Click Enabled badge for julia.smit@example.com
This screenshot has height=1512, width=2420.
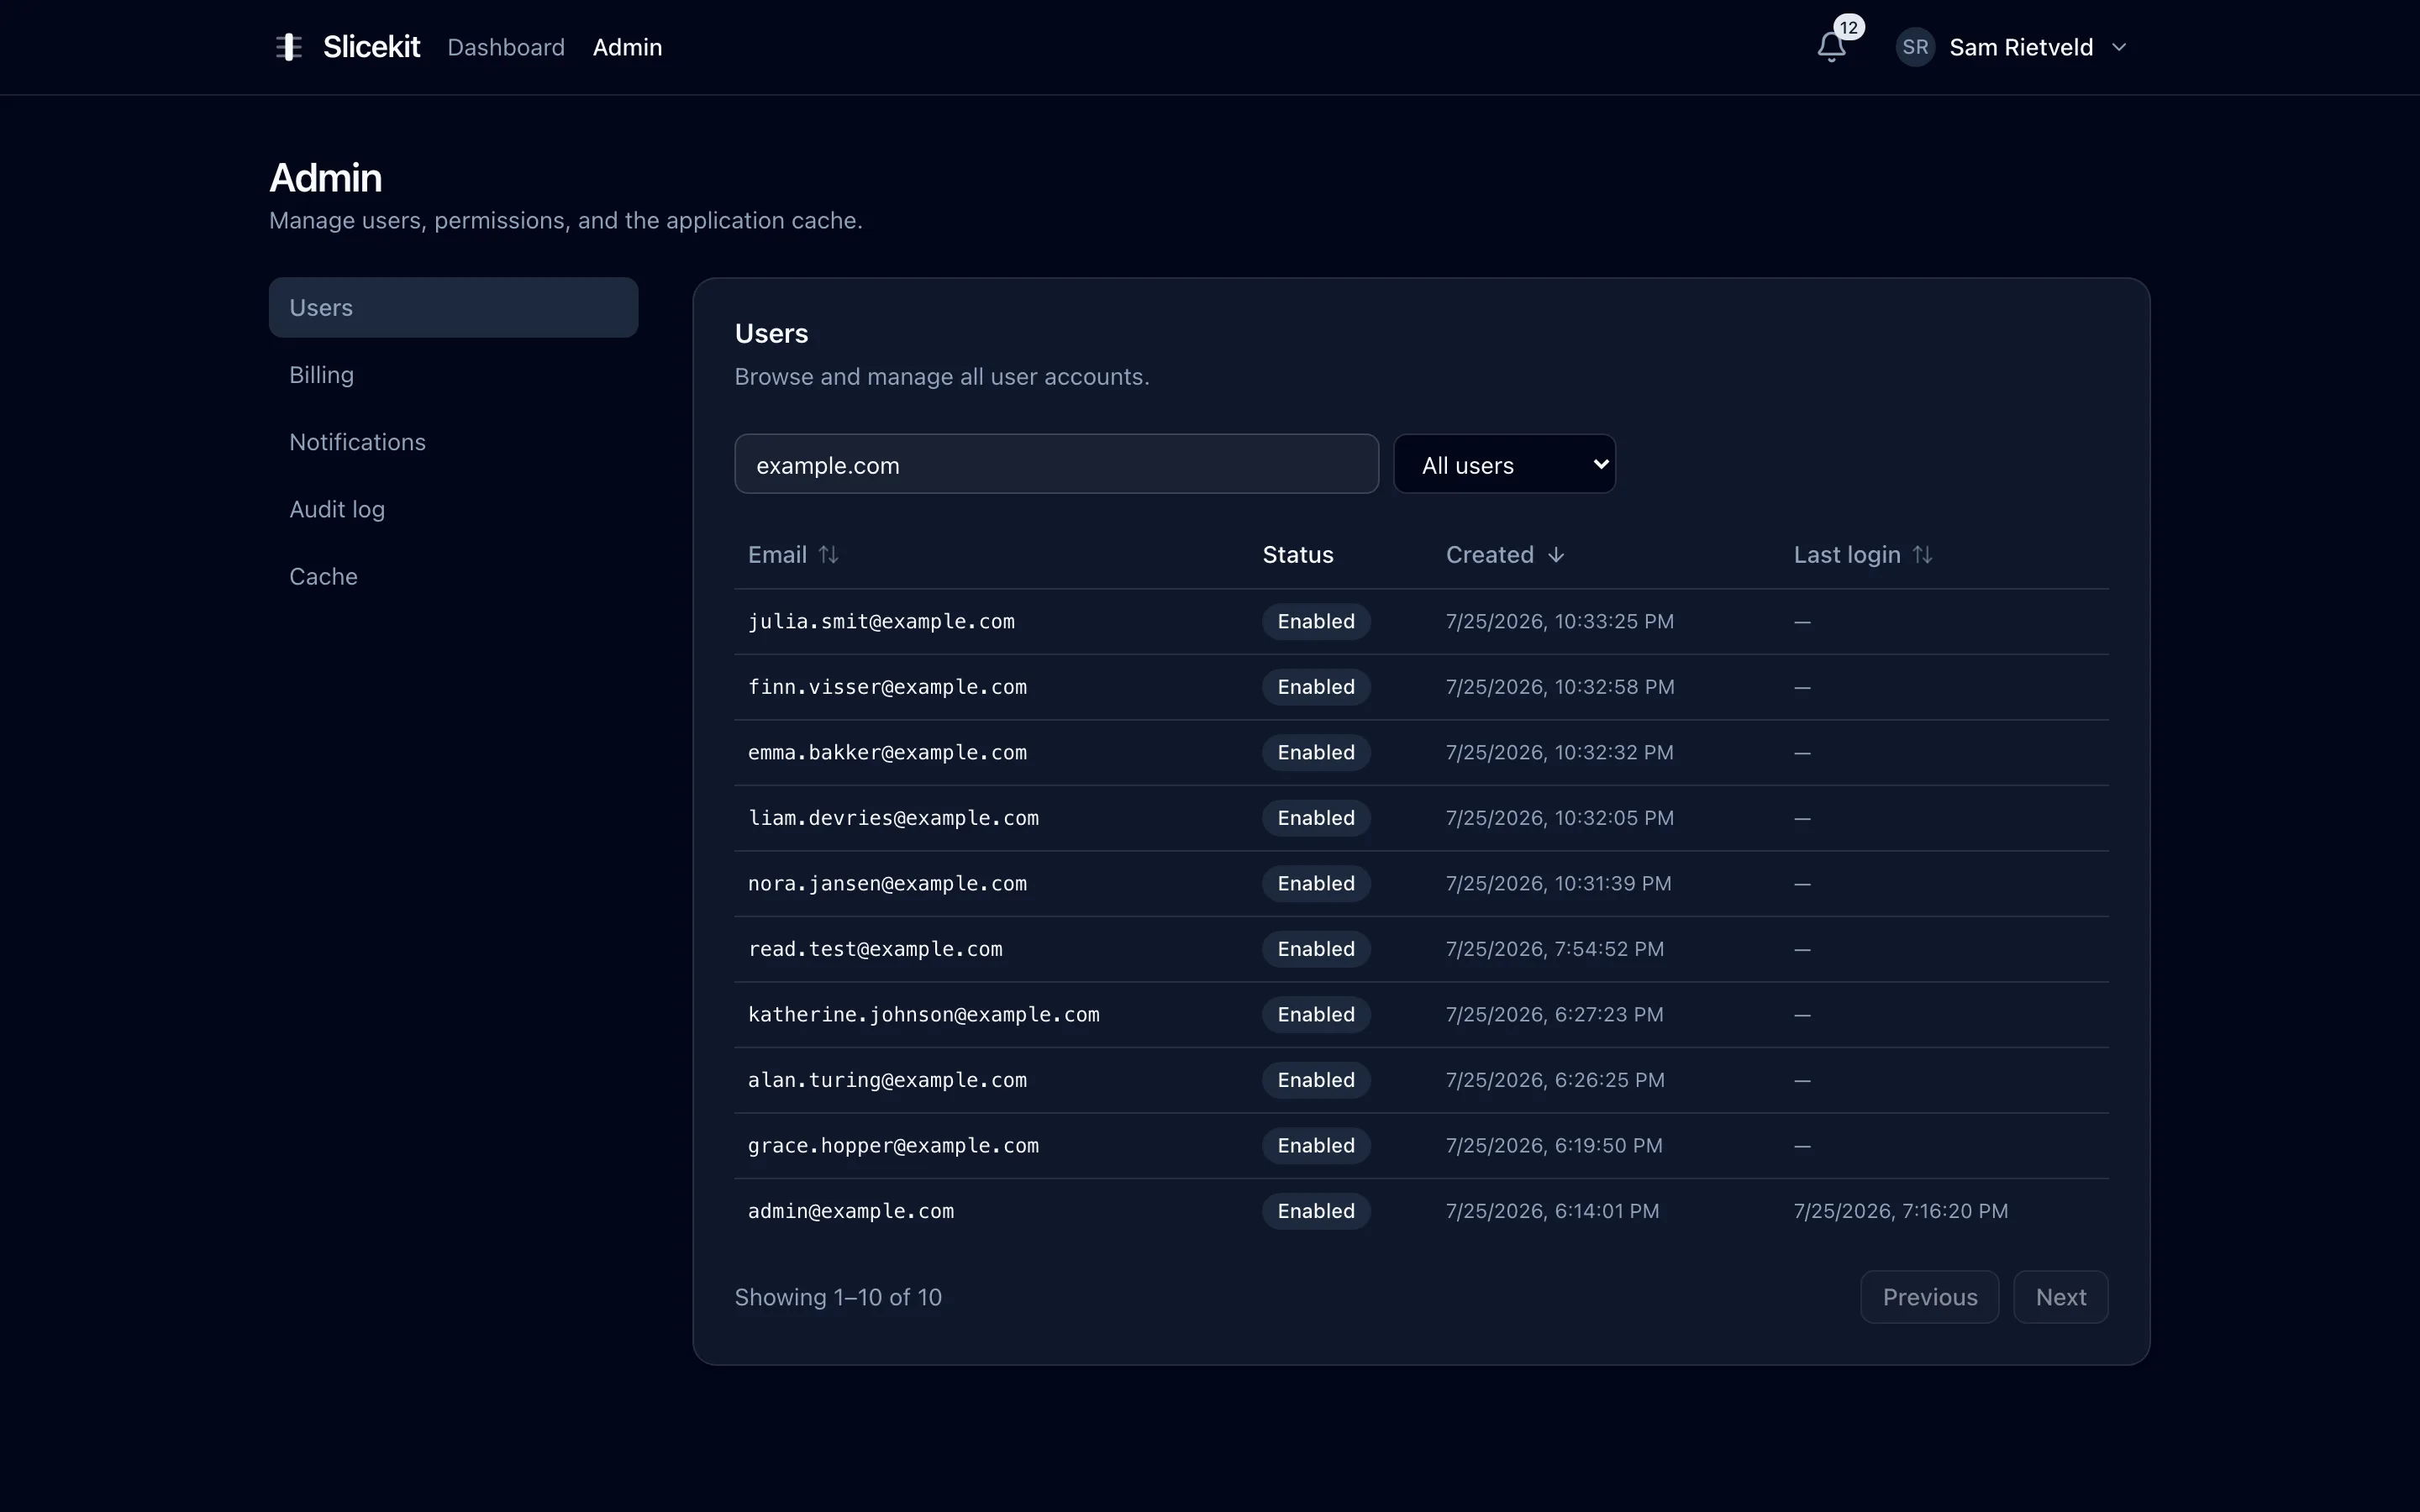click(1316, 621)
